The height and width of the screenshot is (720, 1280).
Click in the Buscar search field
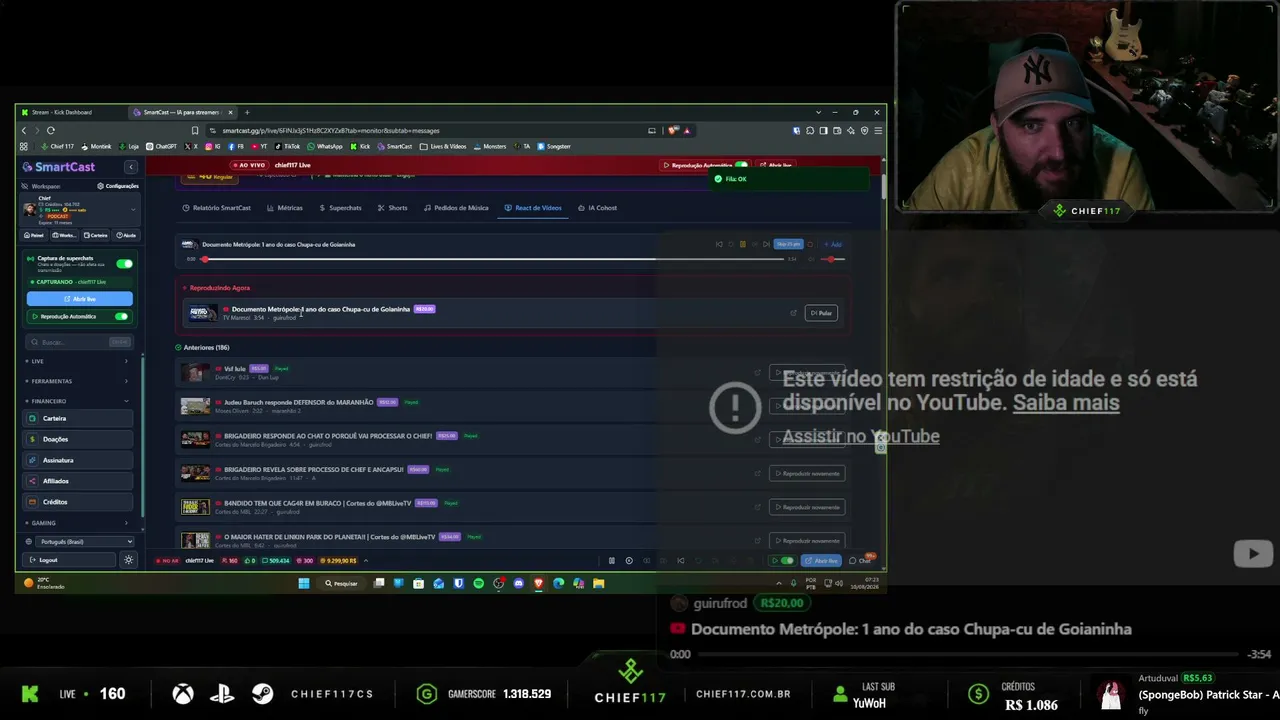[80, 342]
